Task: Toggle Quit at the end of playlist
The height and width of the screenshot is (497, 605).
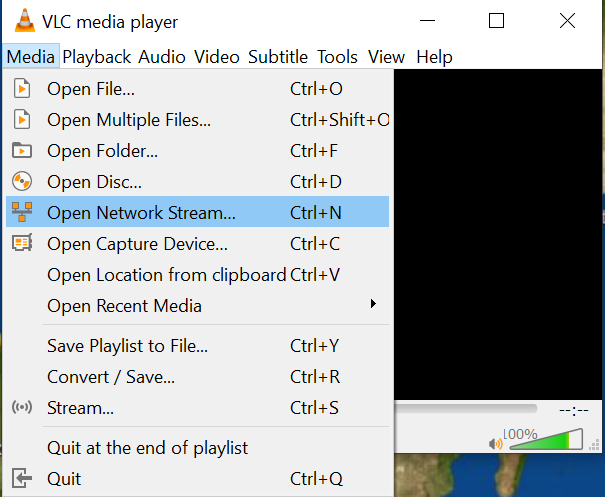Action: [x=147, y=448]
